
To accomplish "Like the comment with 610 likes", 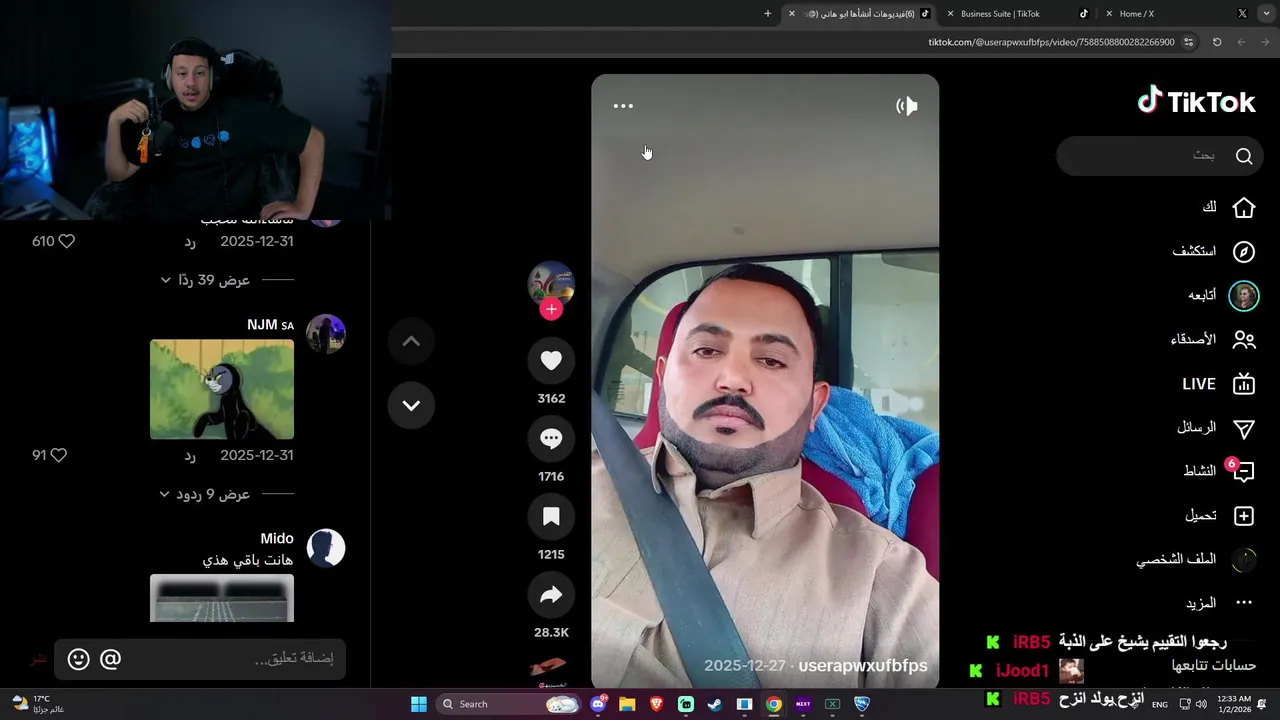I will [66, 241].
